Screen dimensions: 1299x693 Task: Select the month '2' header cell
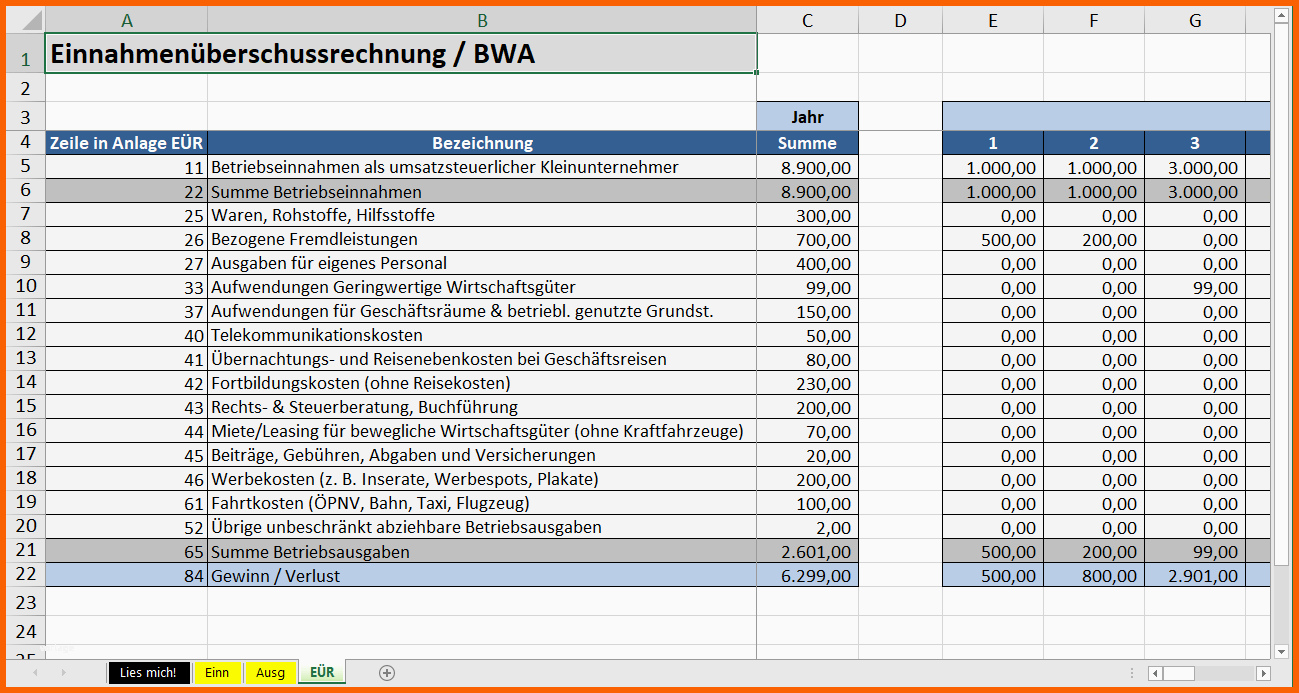pyautogui.click(x=1094, y=143)
